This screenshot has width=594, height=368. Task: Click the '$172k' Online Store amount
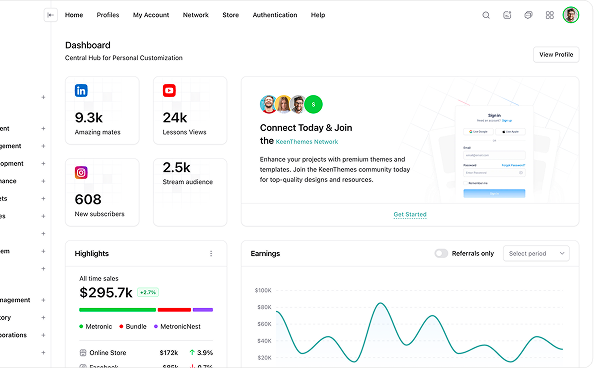pos(169,352)
